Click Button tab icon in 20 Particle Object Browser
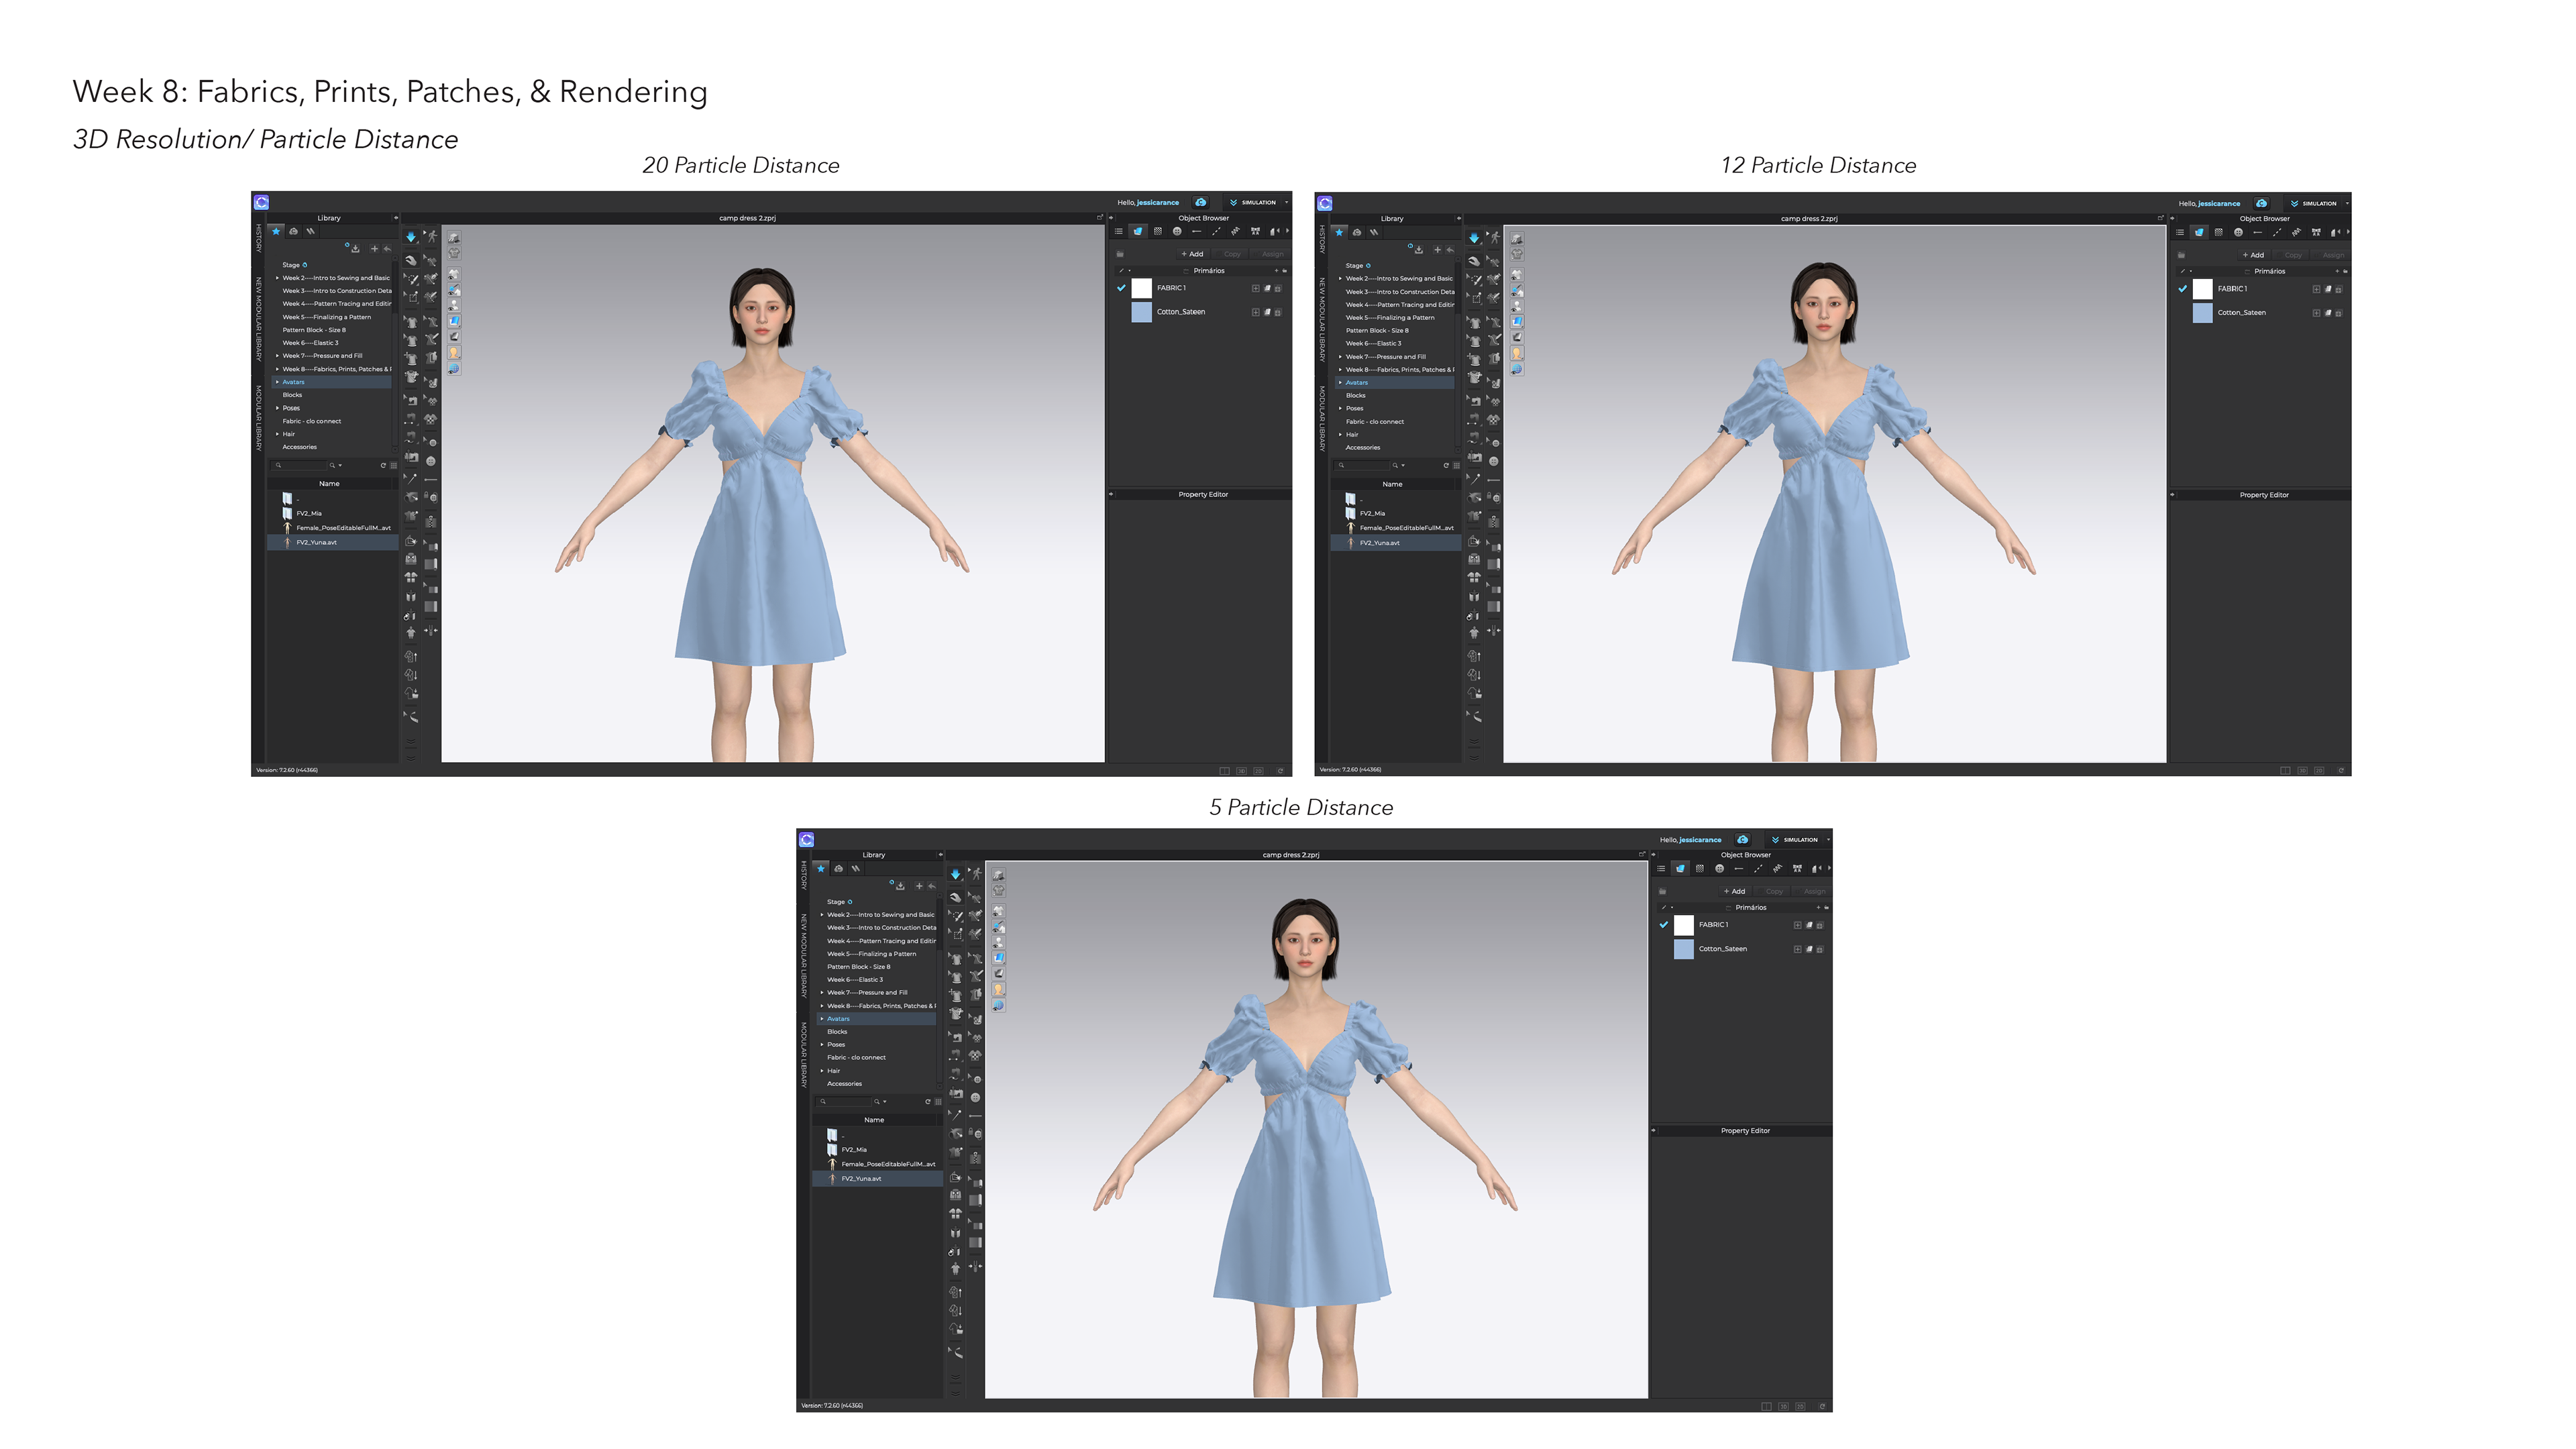Image resolution: width=2576 pixels, height=1449 pixels. tap(1177, 232)
